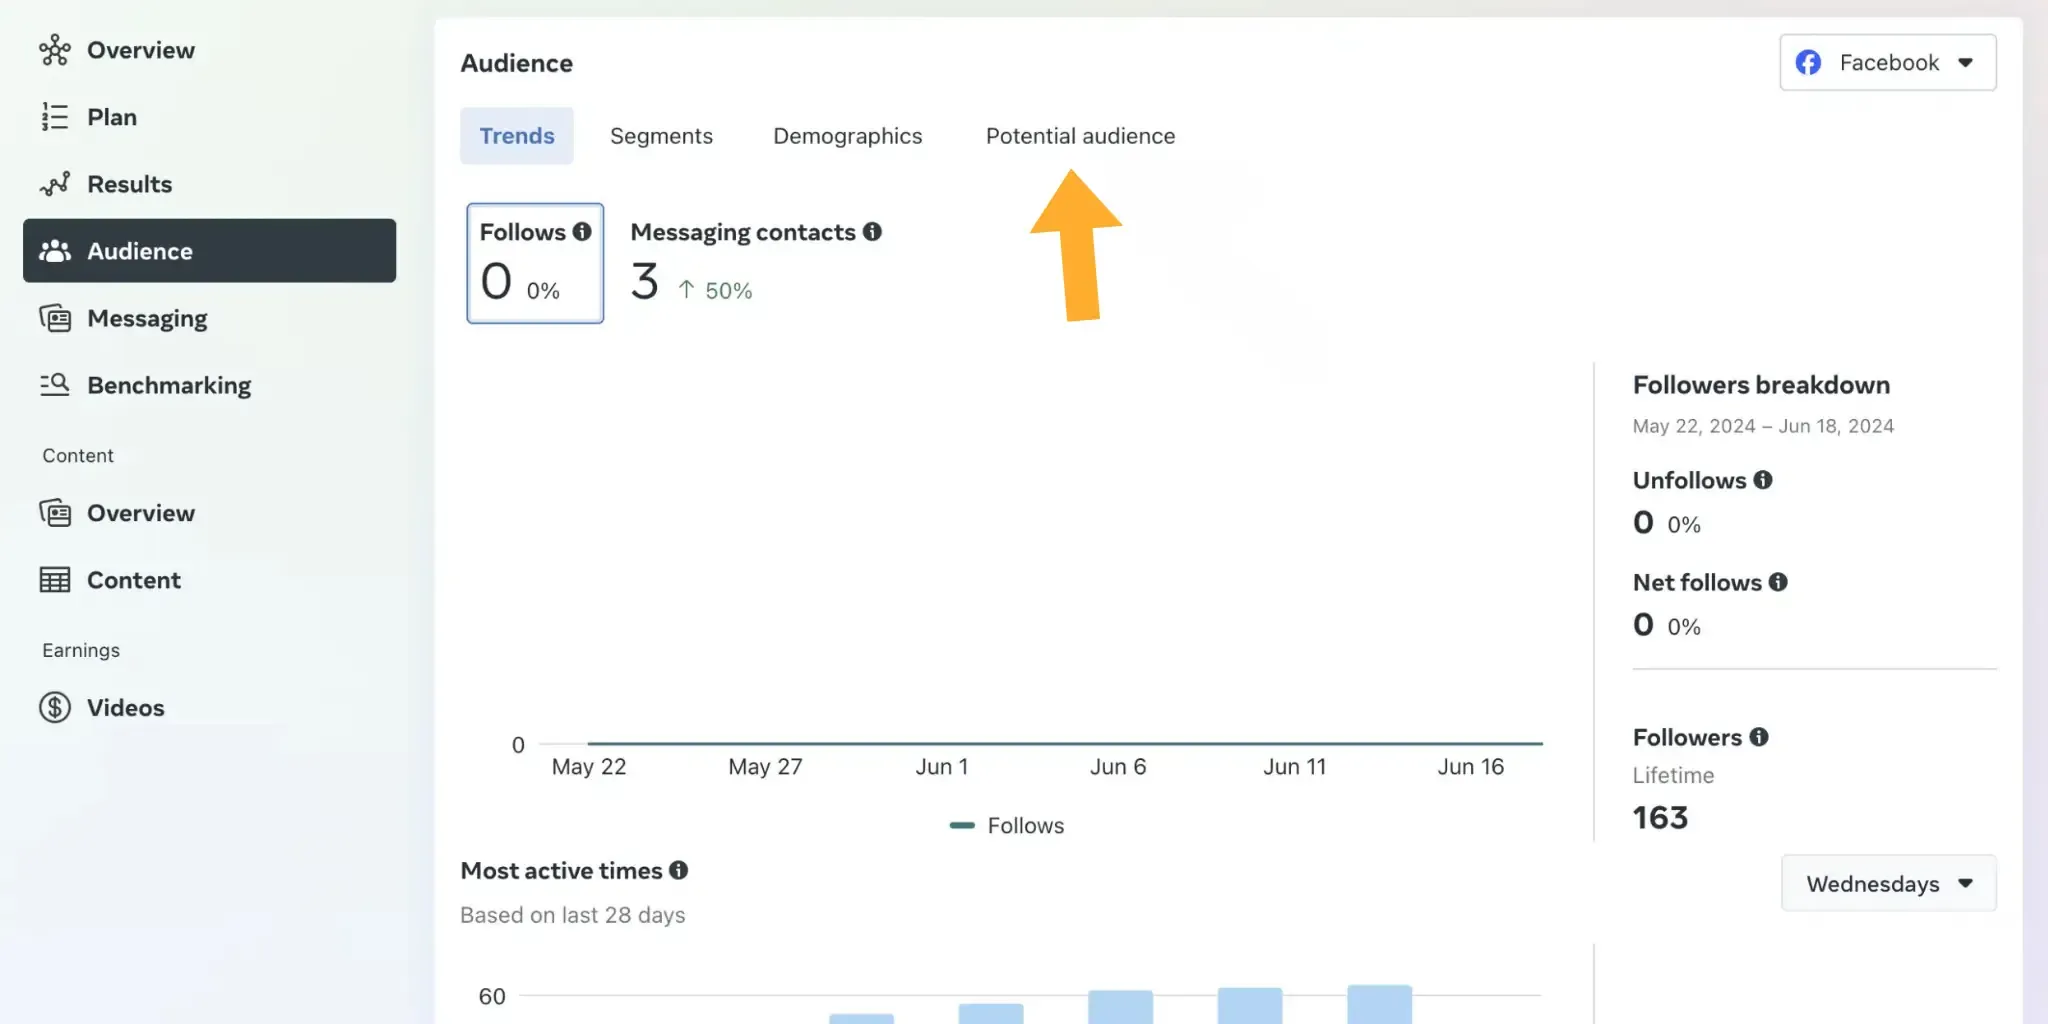
Task: Click the Messaging contacts info icon
Action: [872, 232]
